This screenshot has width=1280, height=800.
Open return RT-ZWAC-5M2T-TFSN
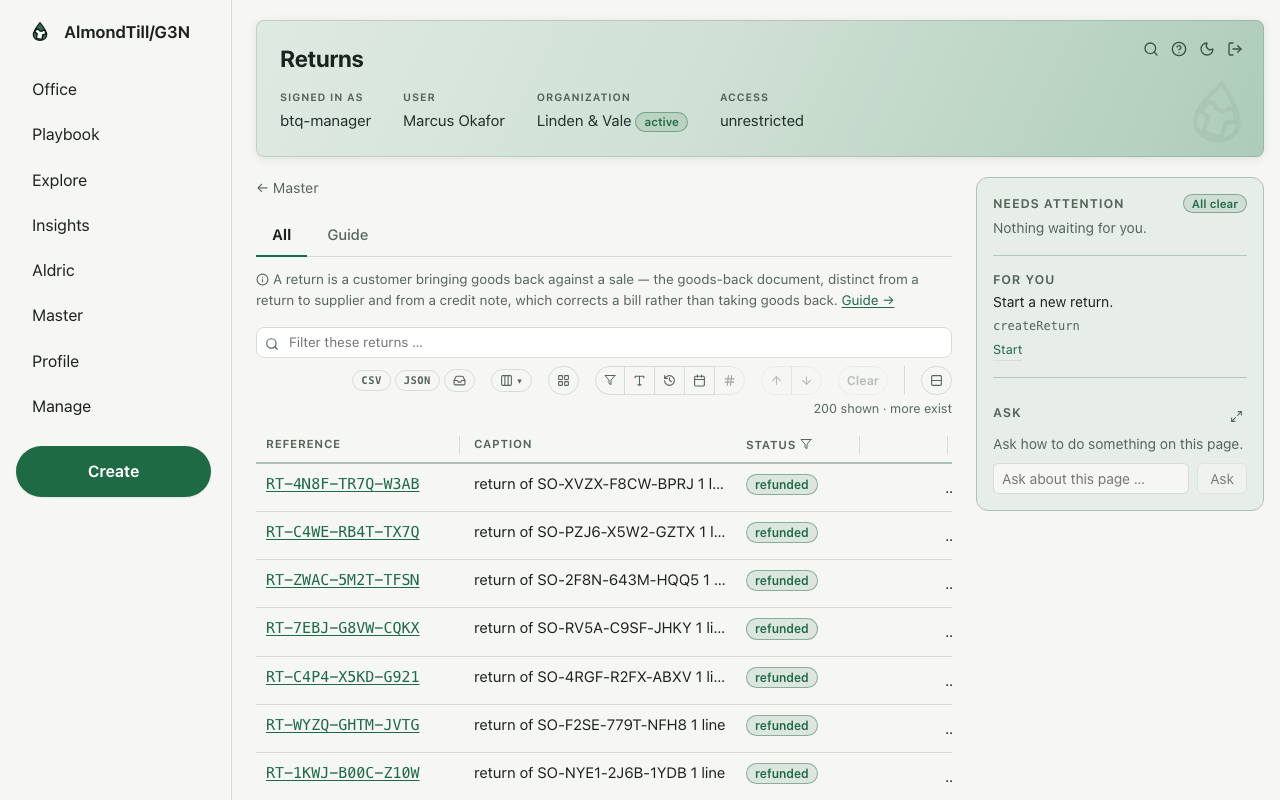342,580
